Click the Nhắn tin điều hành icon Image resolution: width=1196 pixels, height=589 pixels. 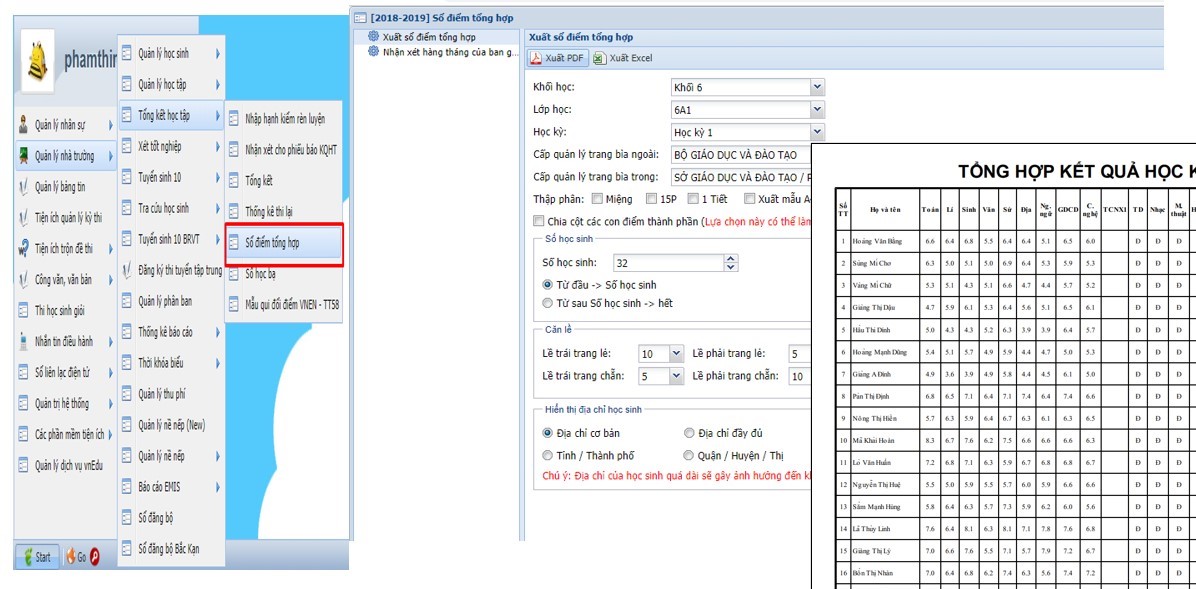24,342
